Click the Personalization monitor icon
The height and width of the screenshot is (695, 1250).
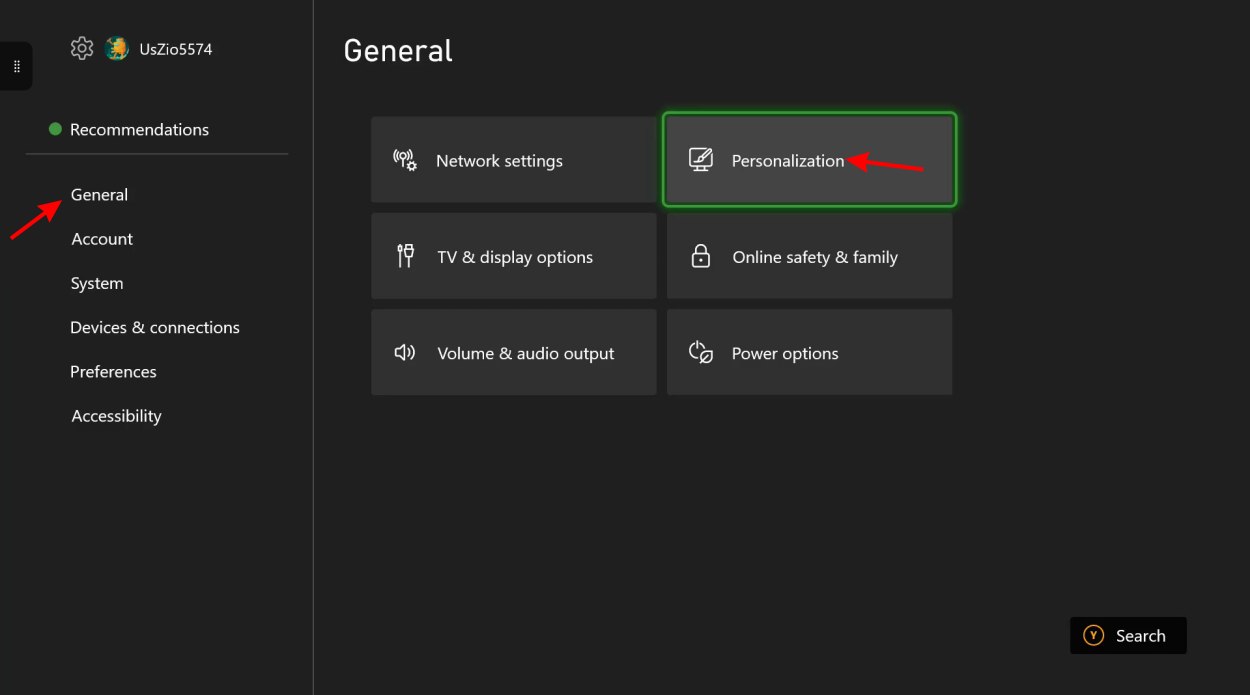[701, 160]
